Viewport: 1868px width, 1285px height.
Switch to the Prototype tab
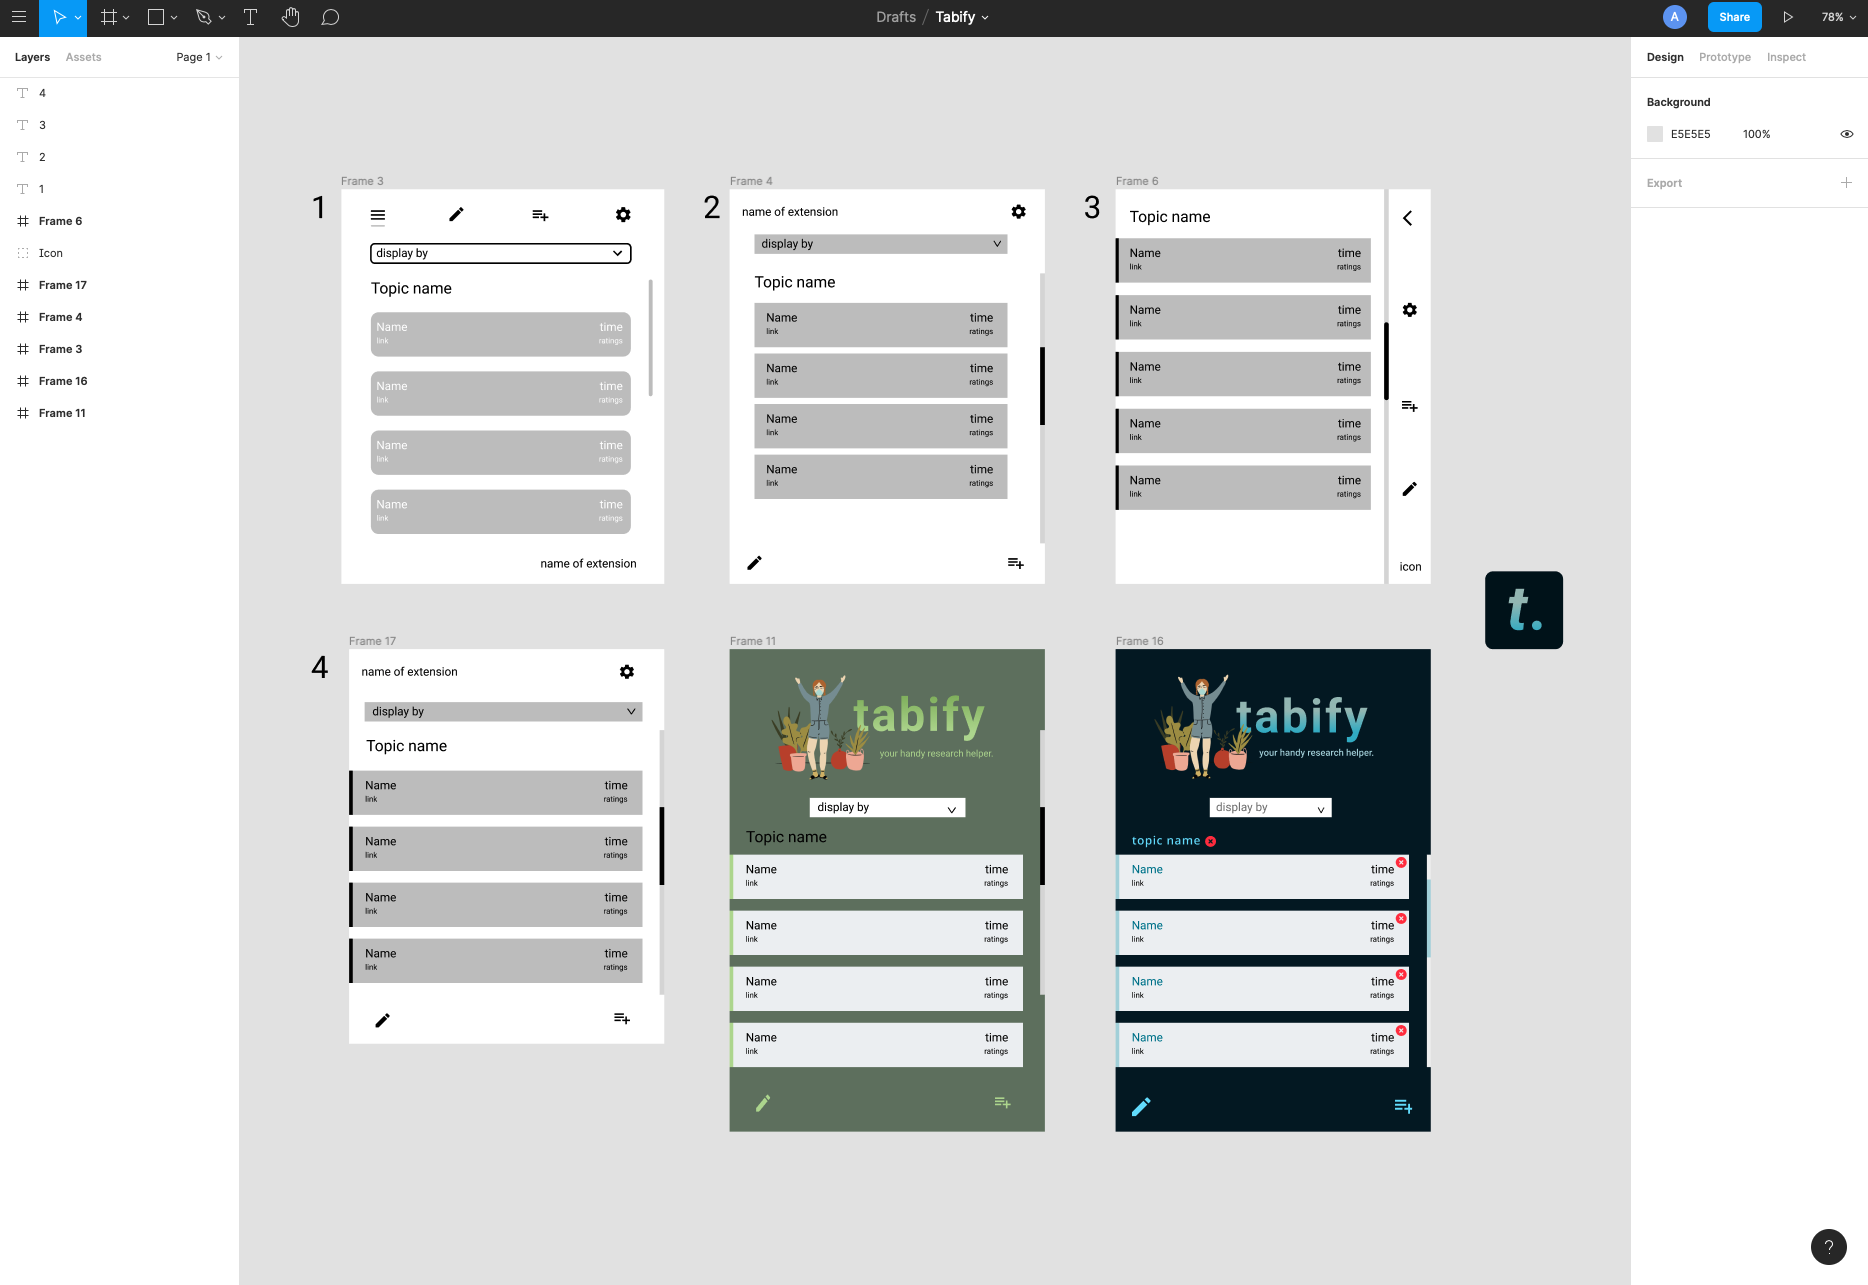point(1724,57)
